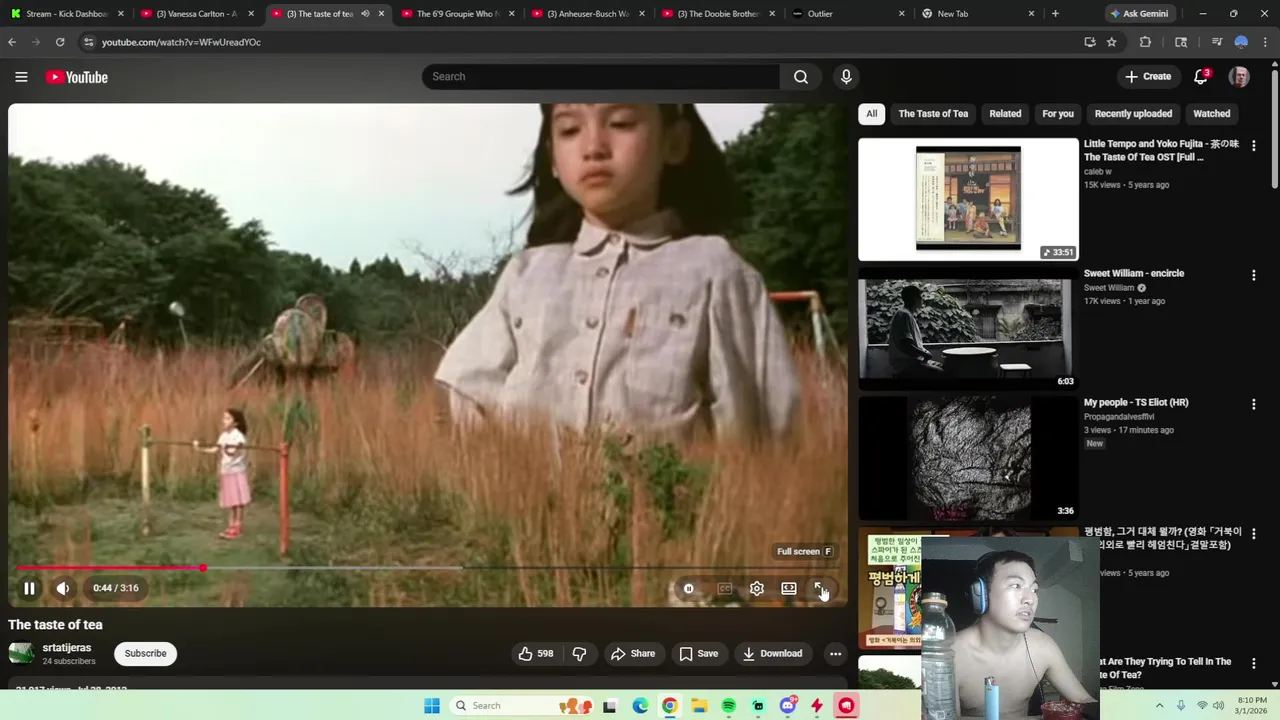Click the address bar URL
This screenshot has width=1280, height=720.
coord(181,42)
